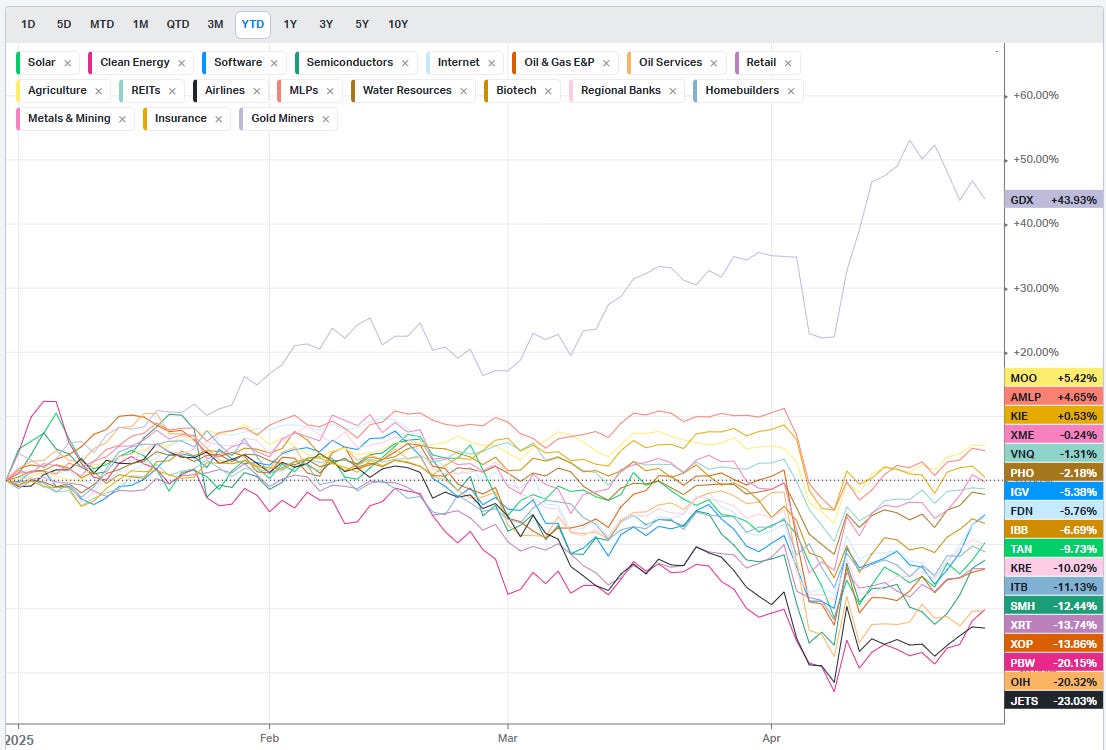This screenshot has height=750, width=1106.
Task: Click the IGV -5.38% value tag
Action: [1054, 492]
